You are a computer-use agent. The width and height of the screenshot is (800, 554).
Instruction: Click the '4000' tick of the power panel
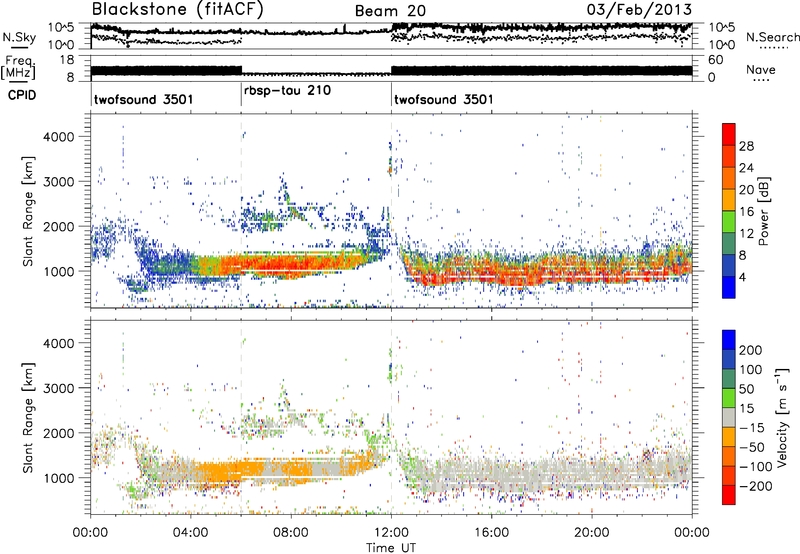58,137
